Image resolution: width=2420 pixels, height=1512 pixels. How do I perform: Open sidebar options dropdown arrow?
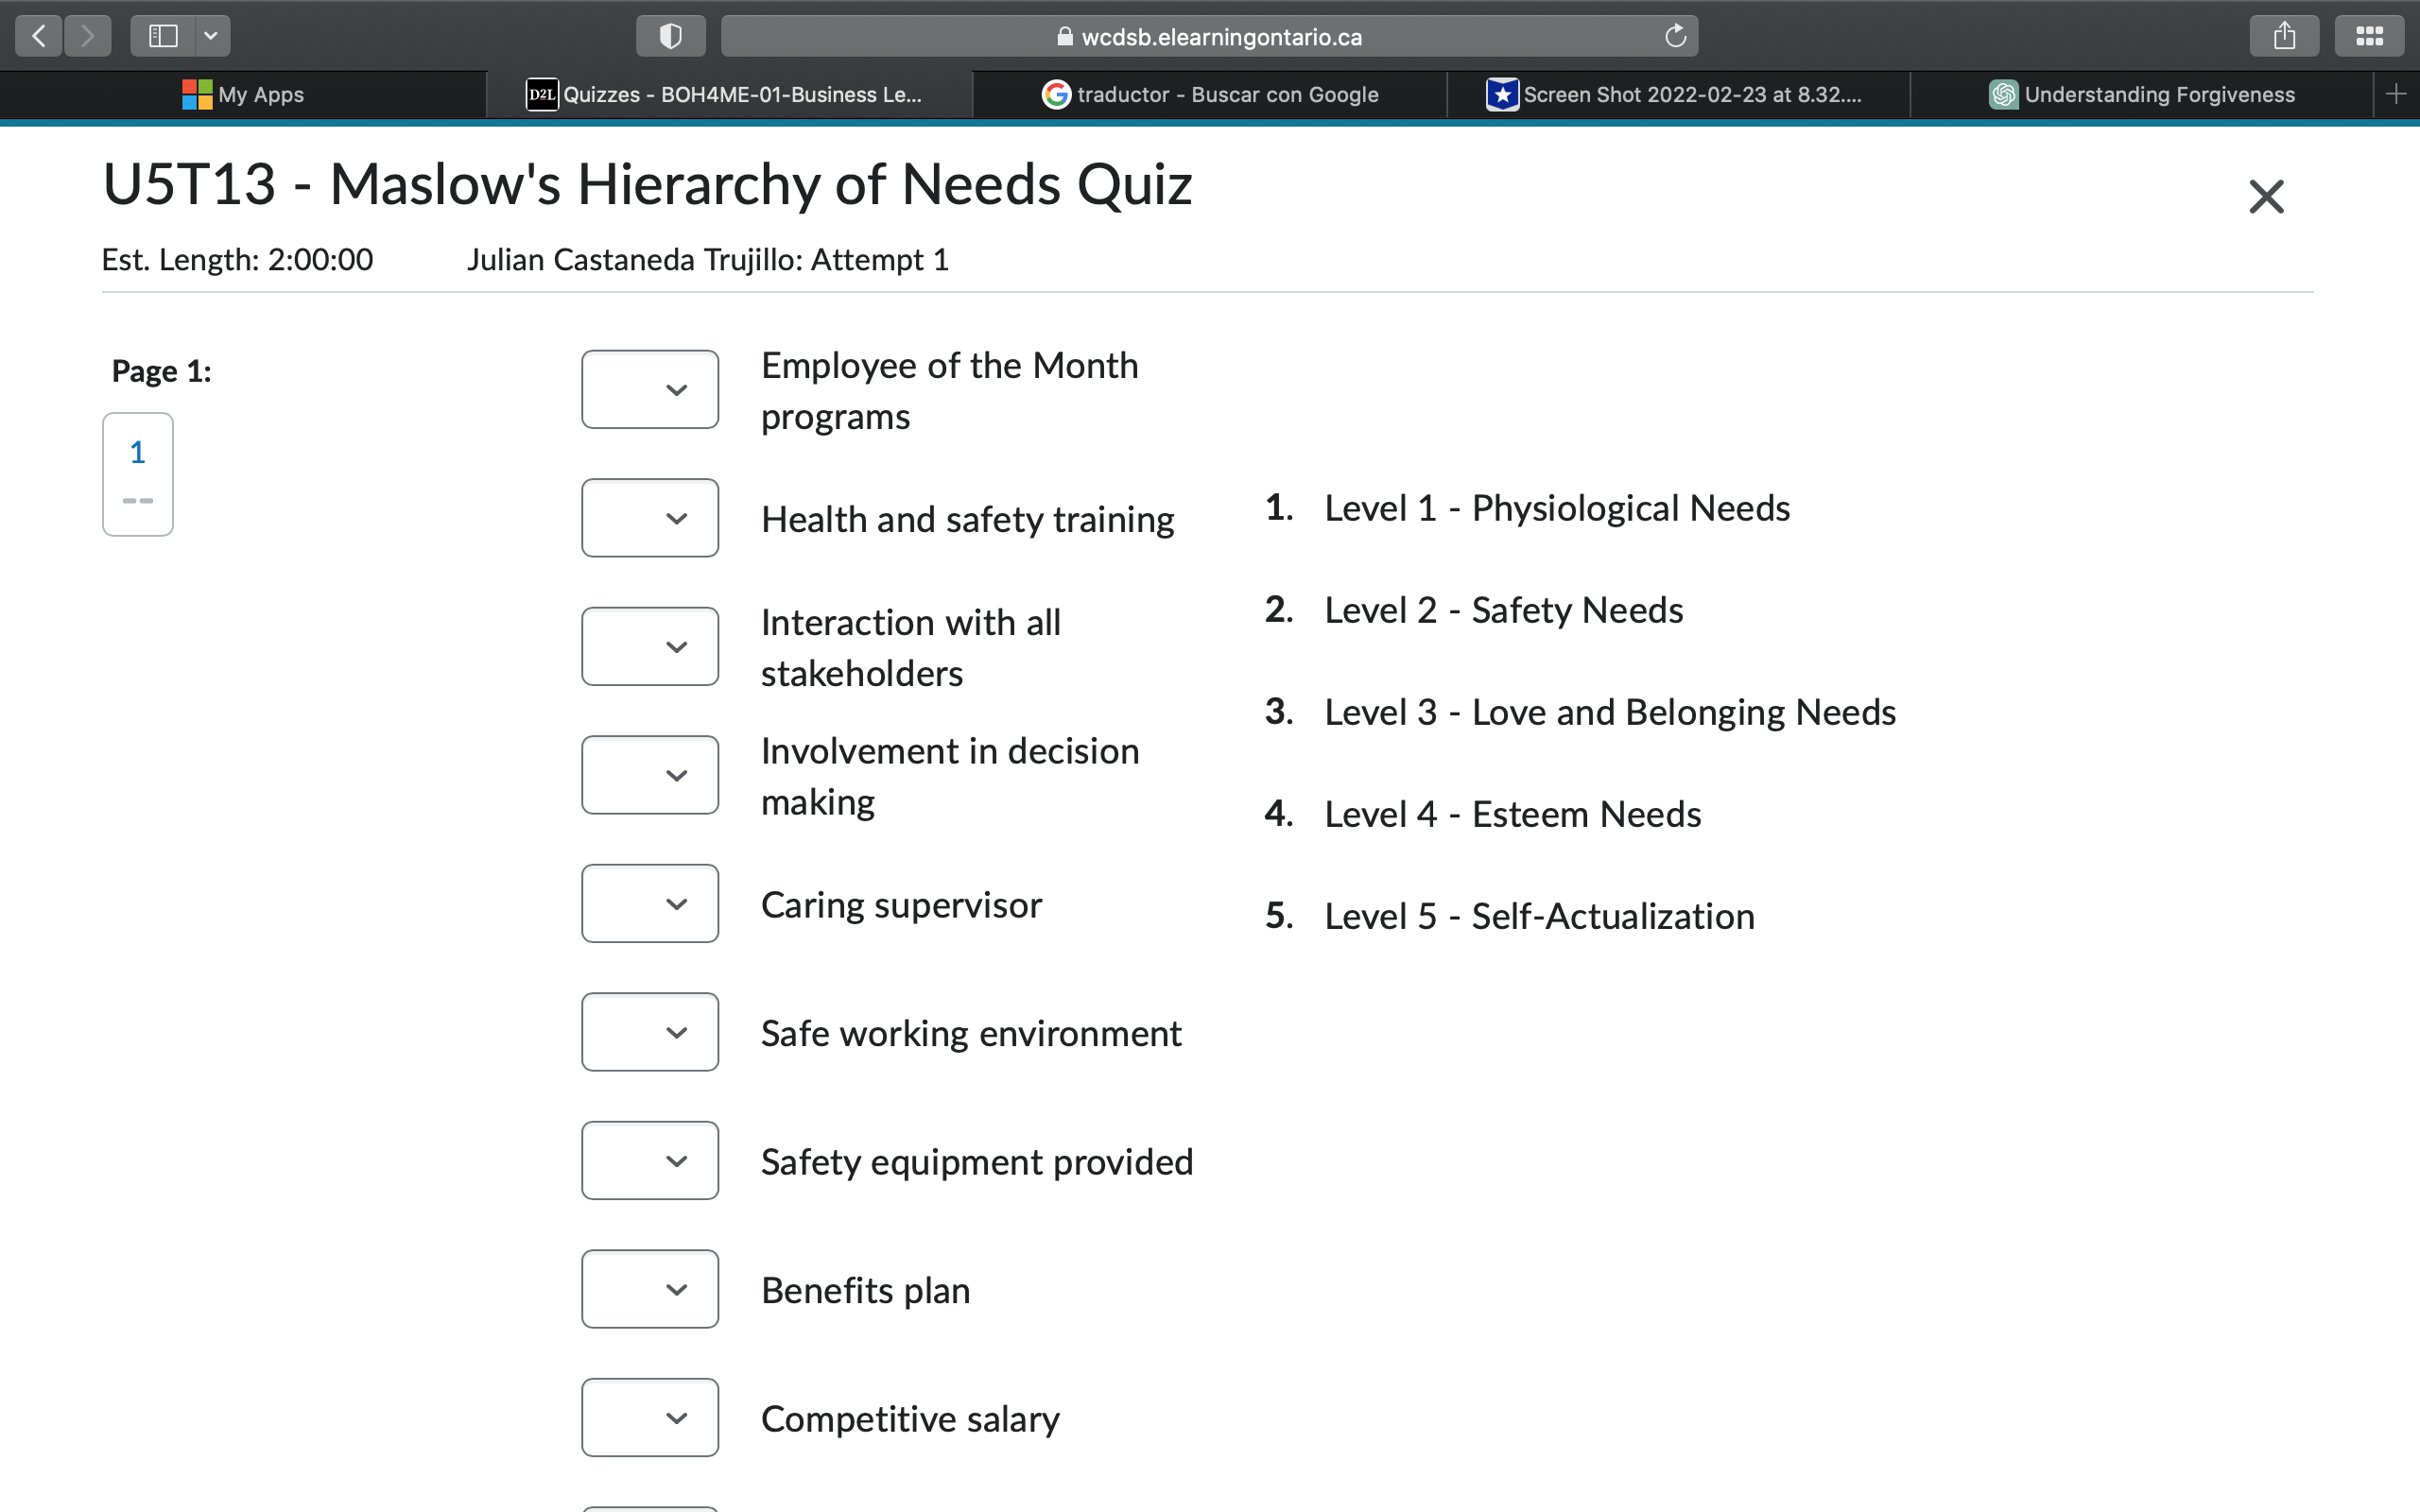pyautogui.click(x=211, y=36)
